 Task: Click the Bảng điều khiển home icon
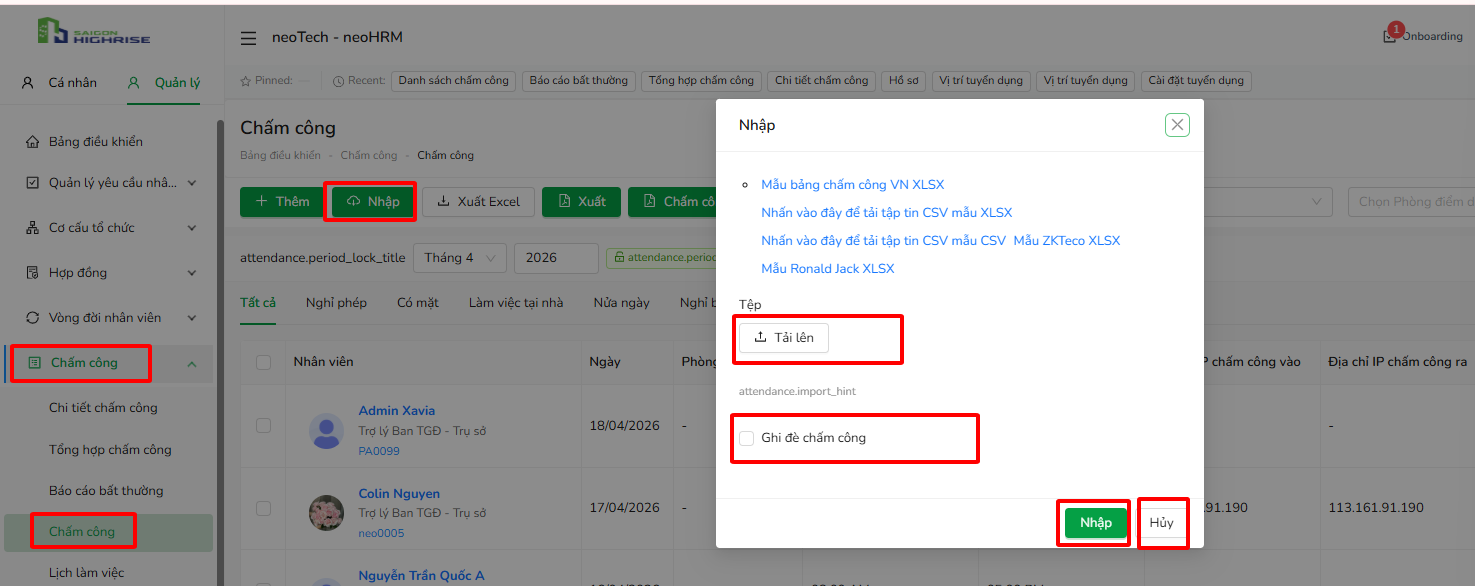pyautogui.click(x=32, y=142)
